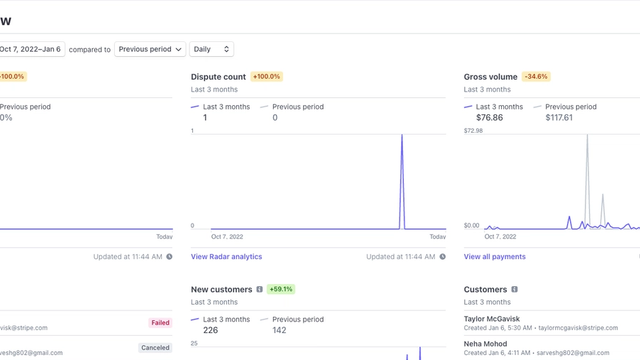Click the Previous period legend in Gross volume
640x360 pixels.
click(565, 107)
